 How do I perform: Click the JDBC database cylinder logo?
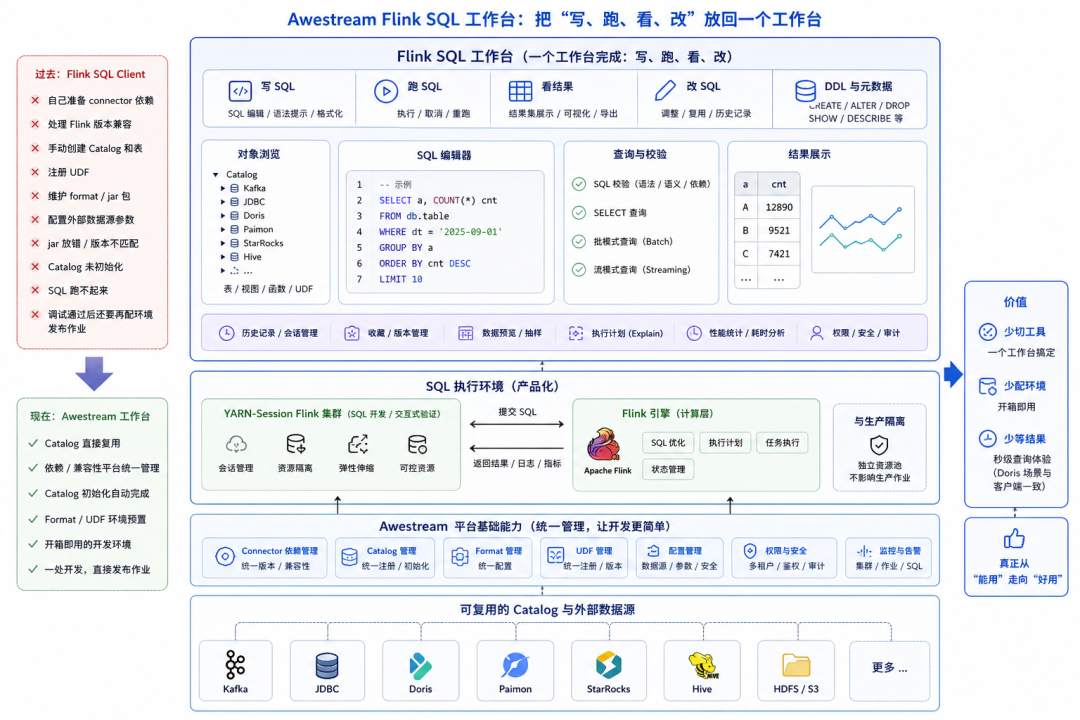click(x=326, y=666)
